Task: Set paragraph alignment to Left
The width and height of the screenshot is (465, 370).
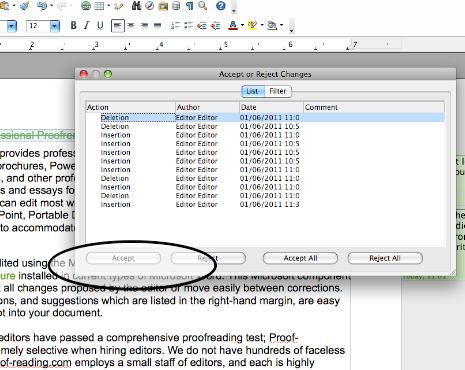Action: point(118,26)
